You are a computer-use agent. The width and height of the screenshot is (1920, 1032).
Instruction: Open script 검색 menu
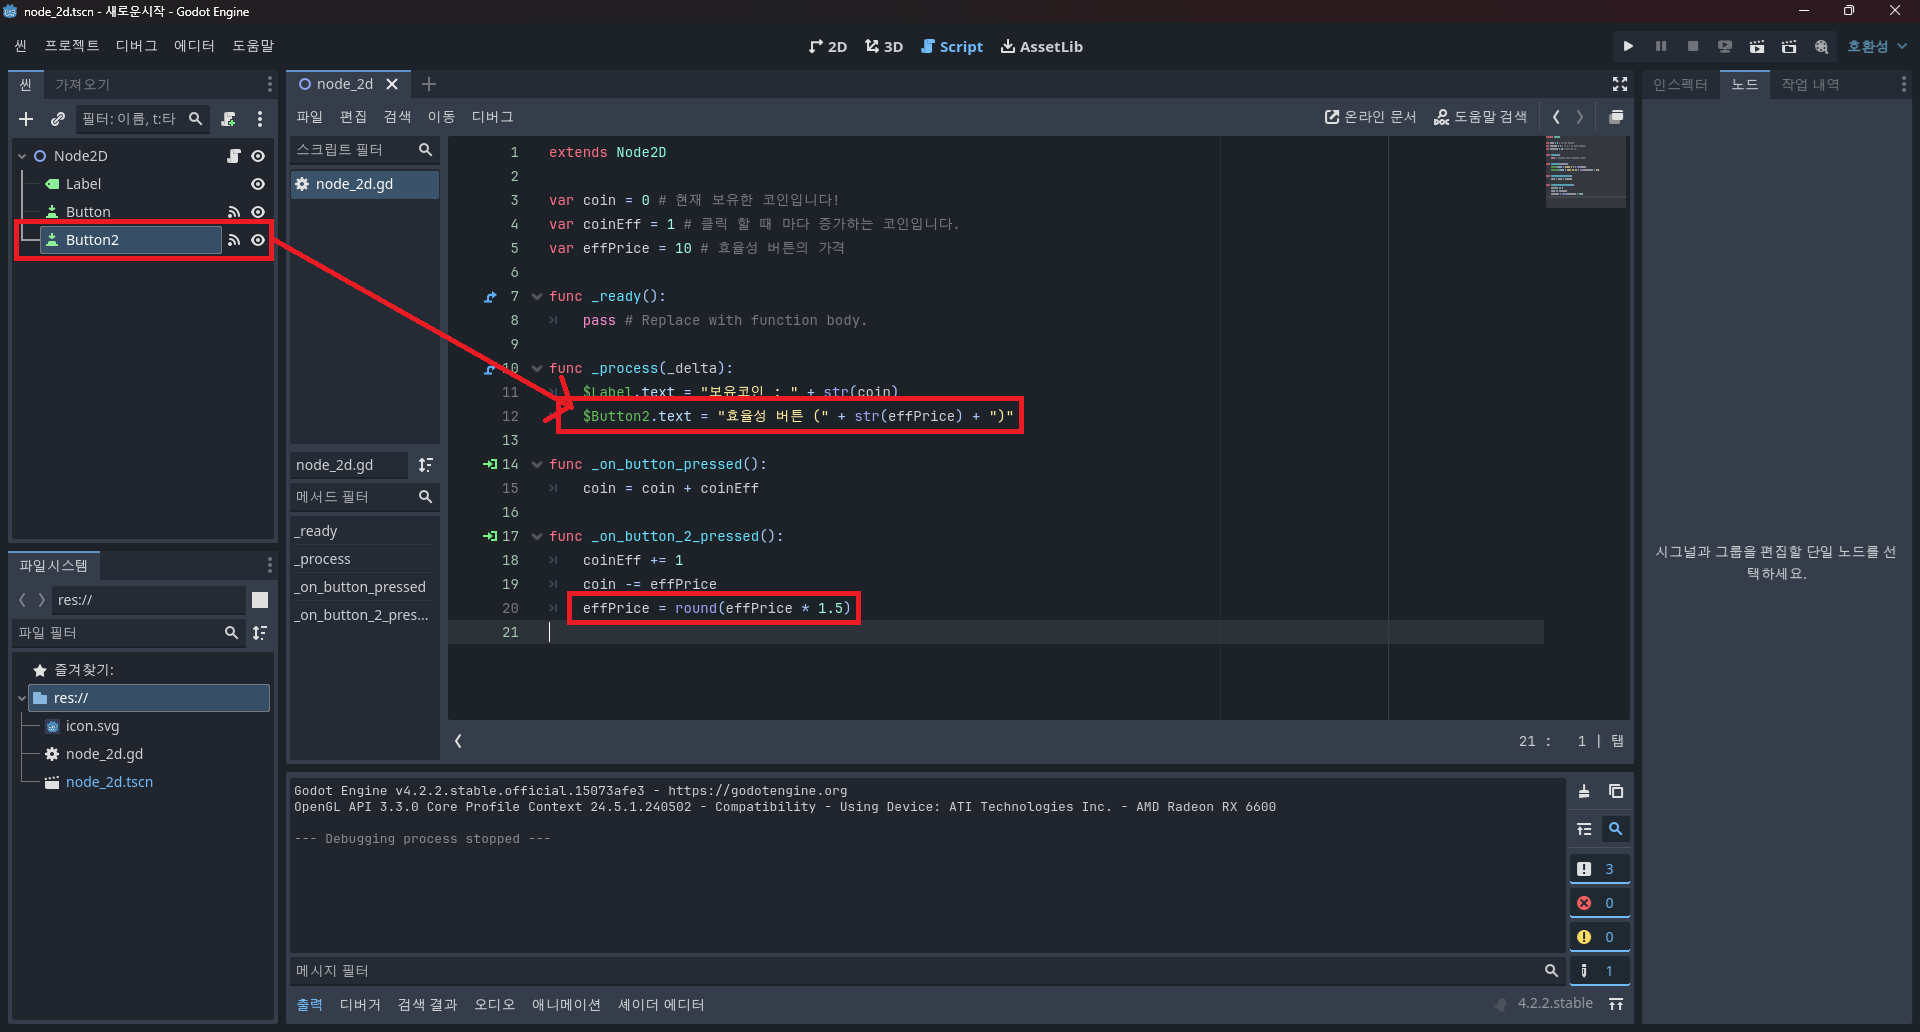click(398, 117)
